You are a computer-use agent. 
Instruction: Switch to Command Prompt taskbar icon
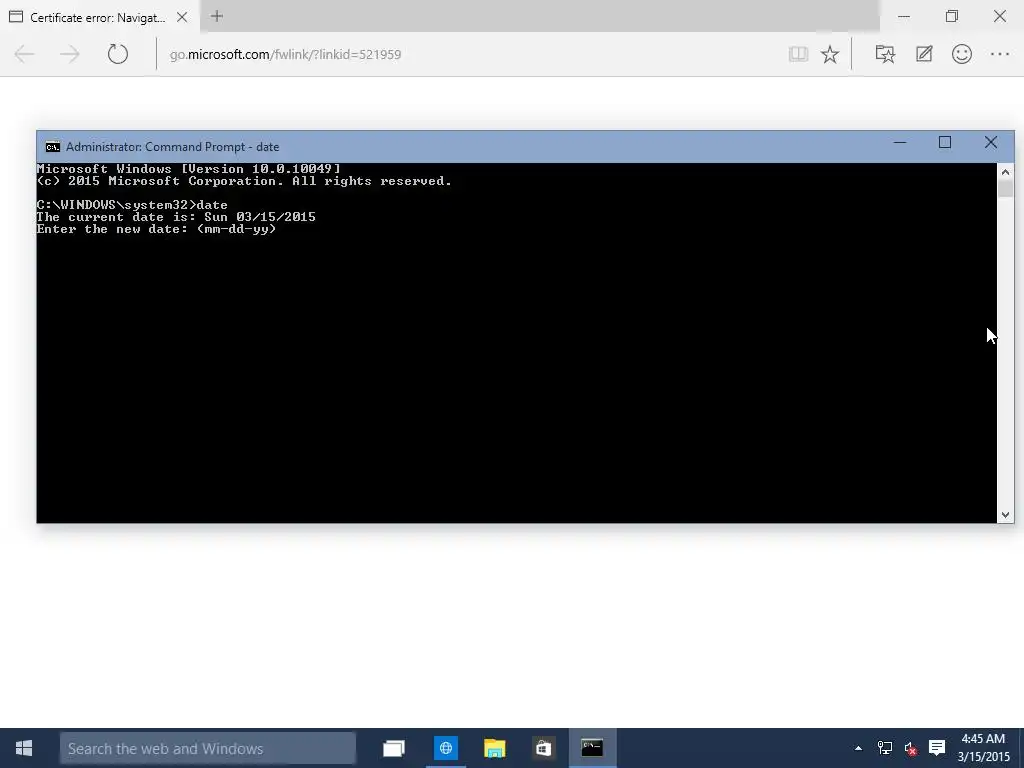(x=592, y=748)
